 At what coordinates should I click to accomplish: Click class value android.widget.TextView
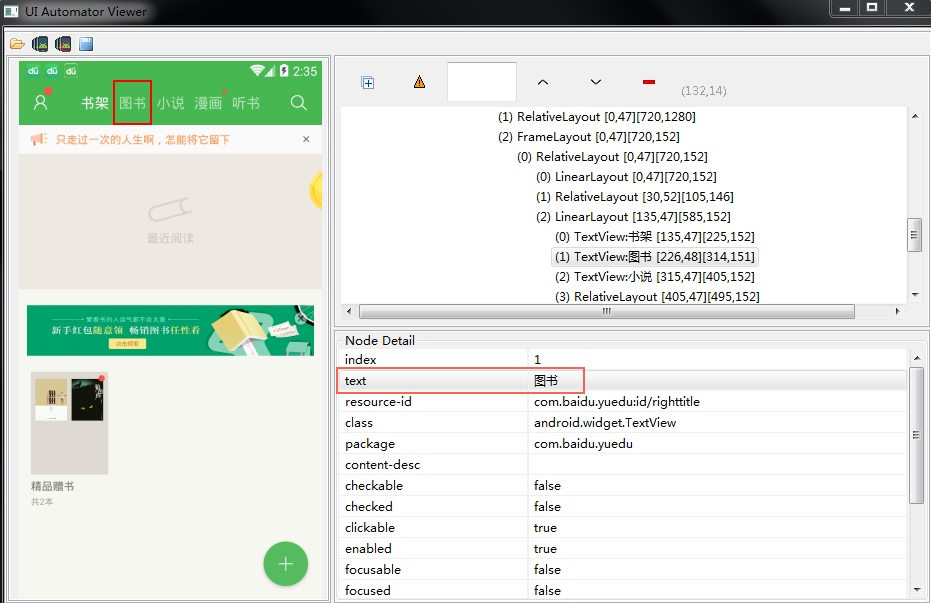click(x=605, y=423)
